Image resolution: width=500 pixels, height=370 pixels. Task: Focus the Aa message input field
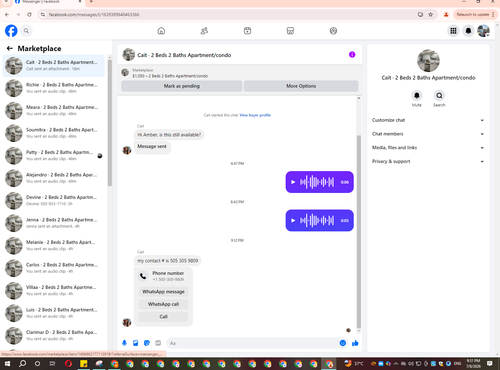coord(257,343)
